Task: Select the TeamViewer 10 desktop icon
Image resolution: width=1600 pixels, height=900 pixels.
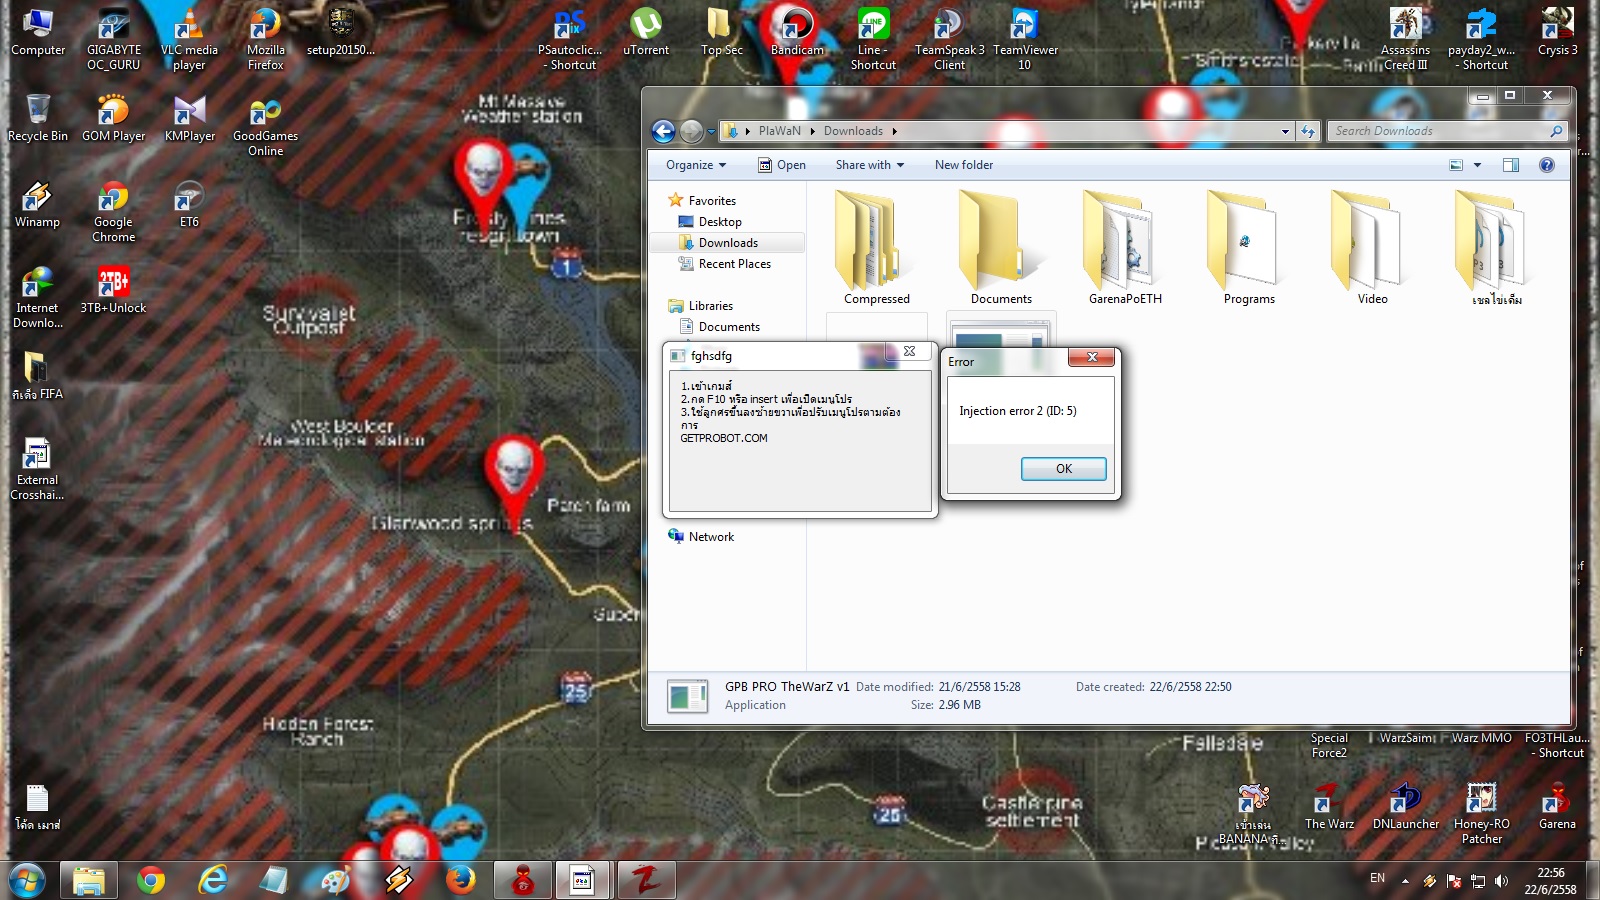Action: coord(1025,39)
